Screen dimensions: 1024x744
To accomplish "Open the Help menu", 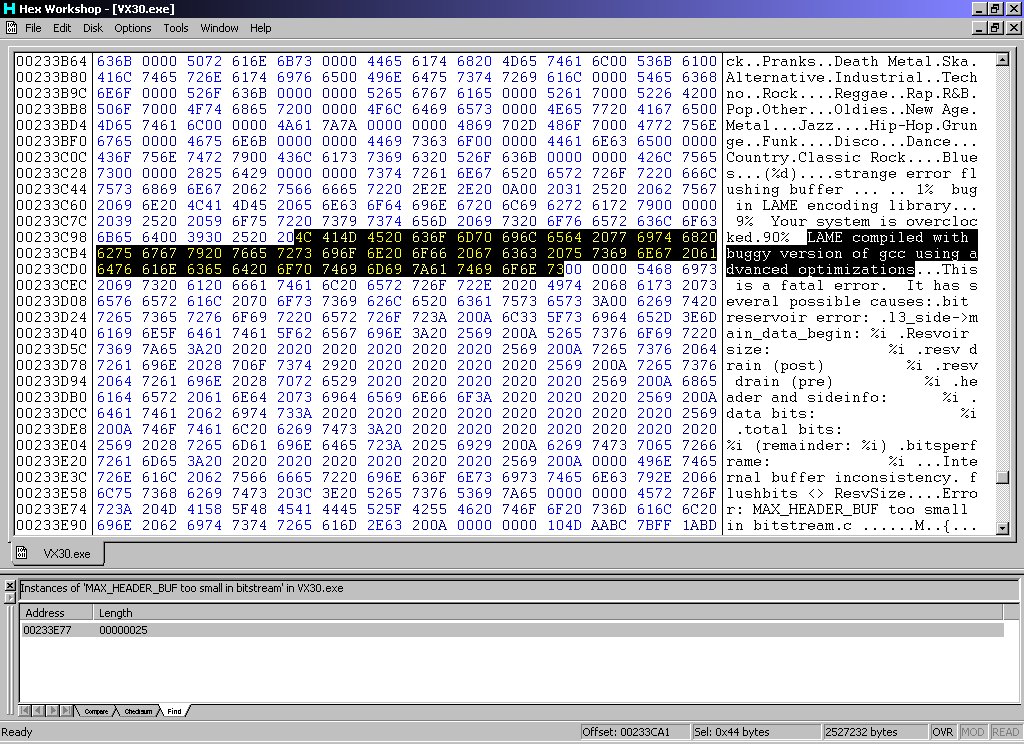I will tap(261, 28).
